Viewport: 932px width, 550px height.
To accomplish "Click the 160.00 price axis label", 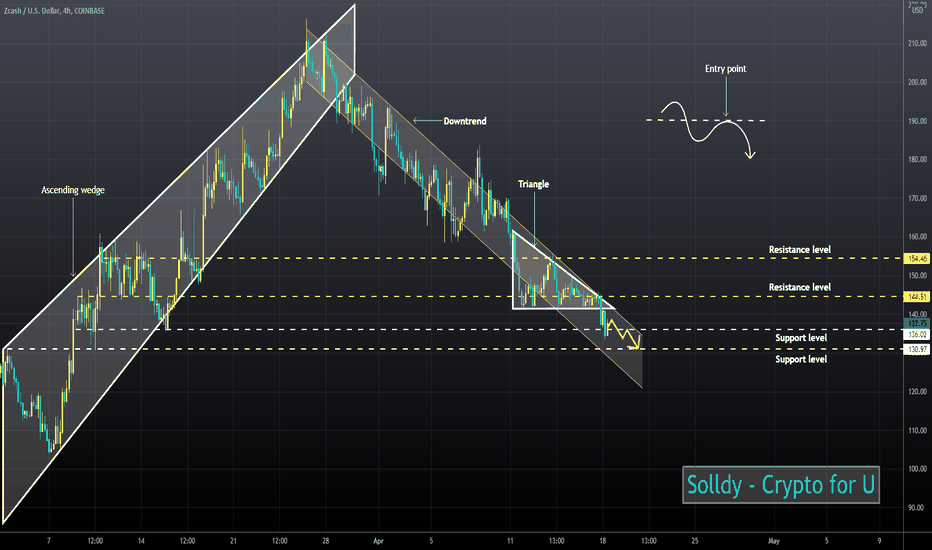I will pyautogui.click(x=917, y=237).
